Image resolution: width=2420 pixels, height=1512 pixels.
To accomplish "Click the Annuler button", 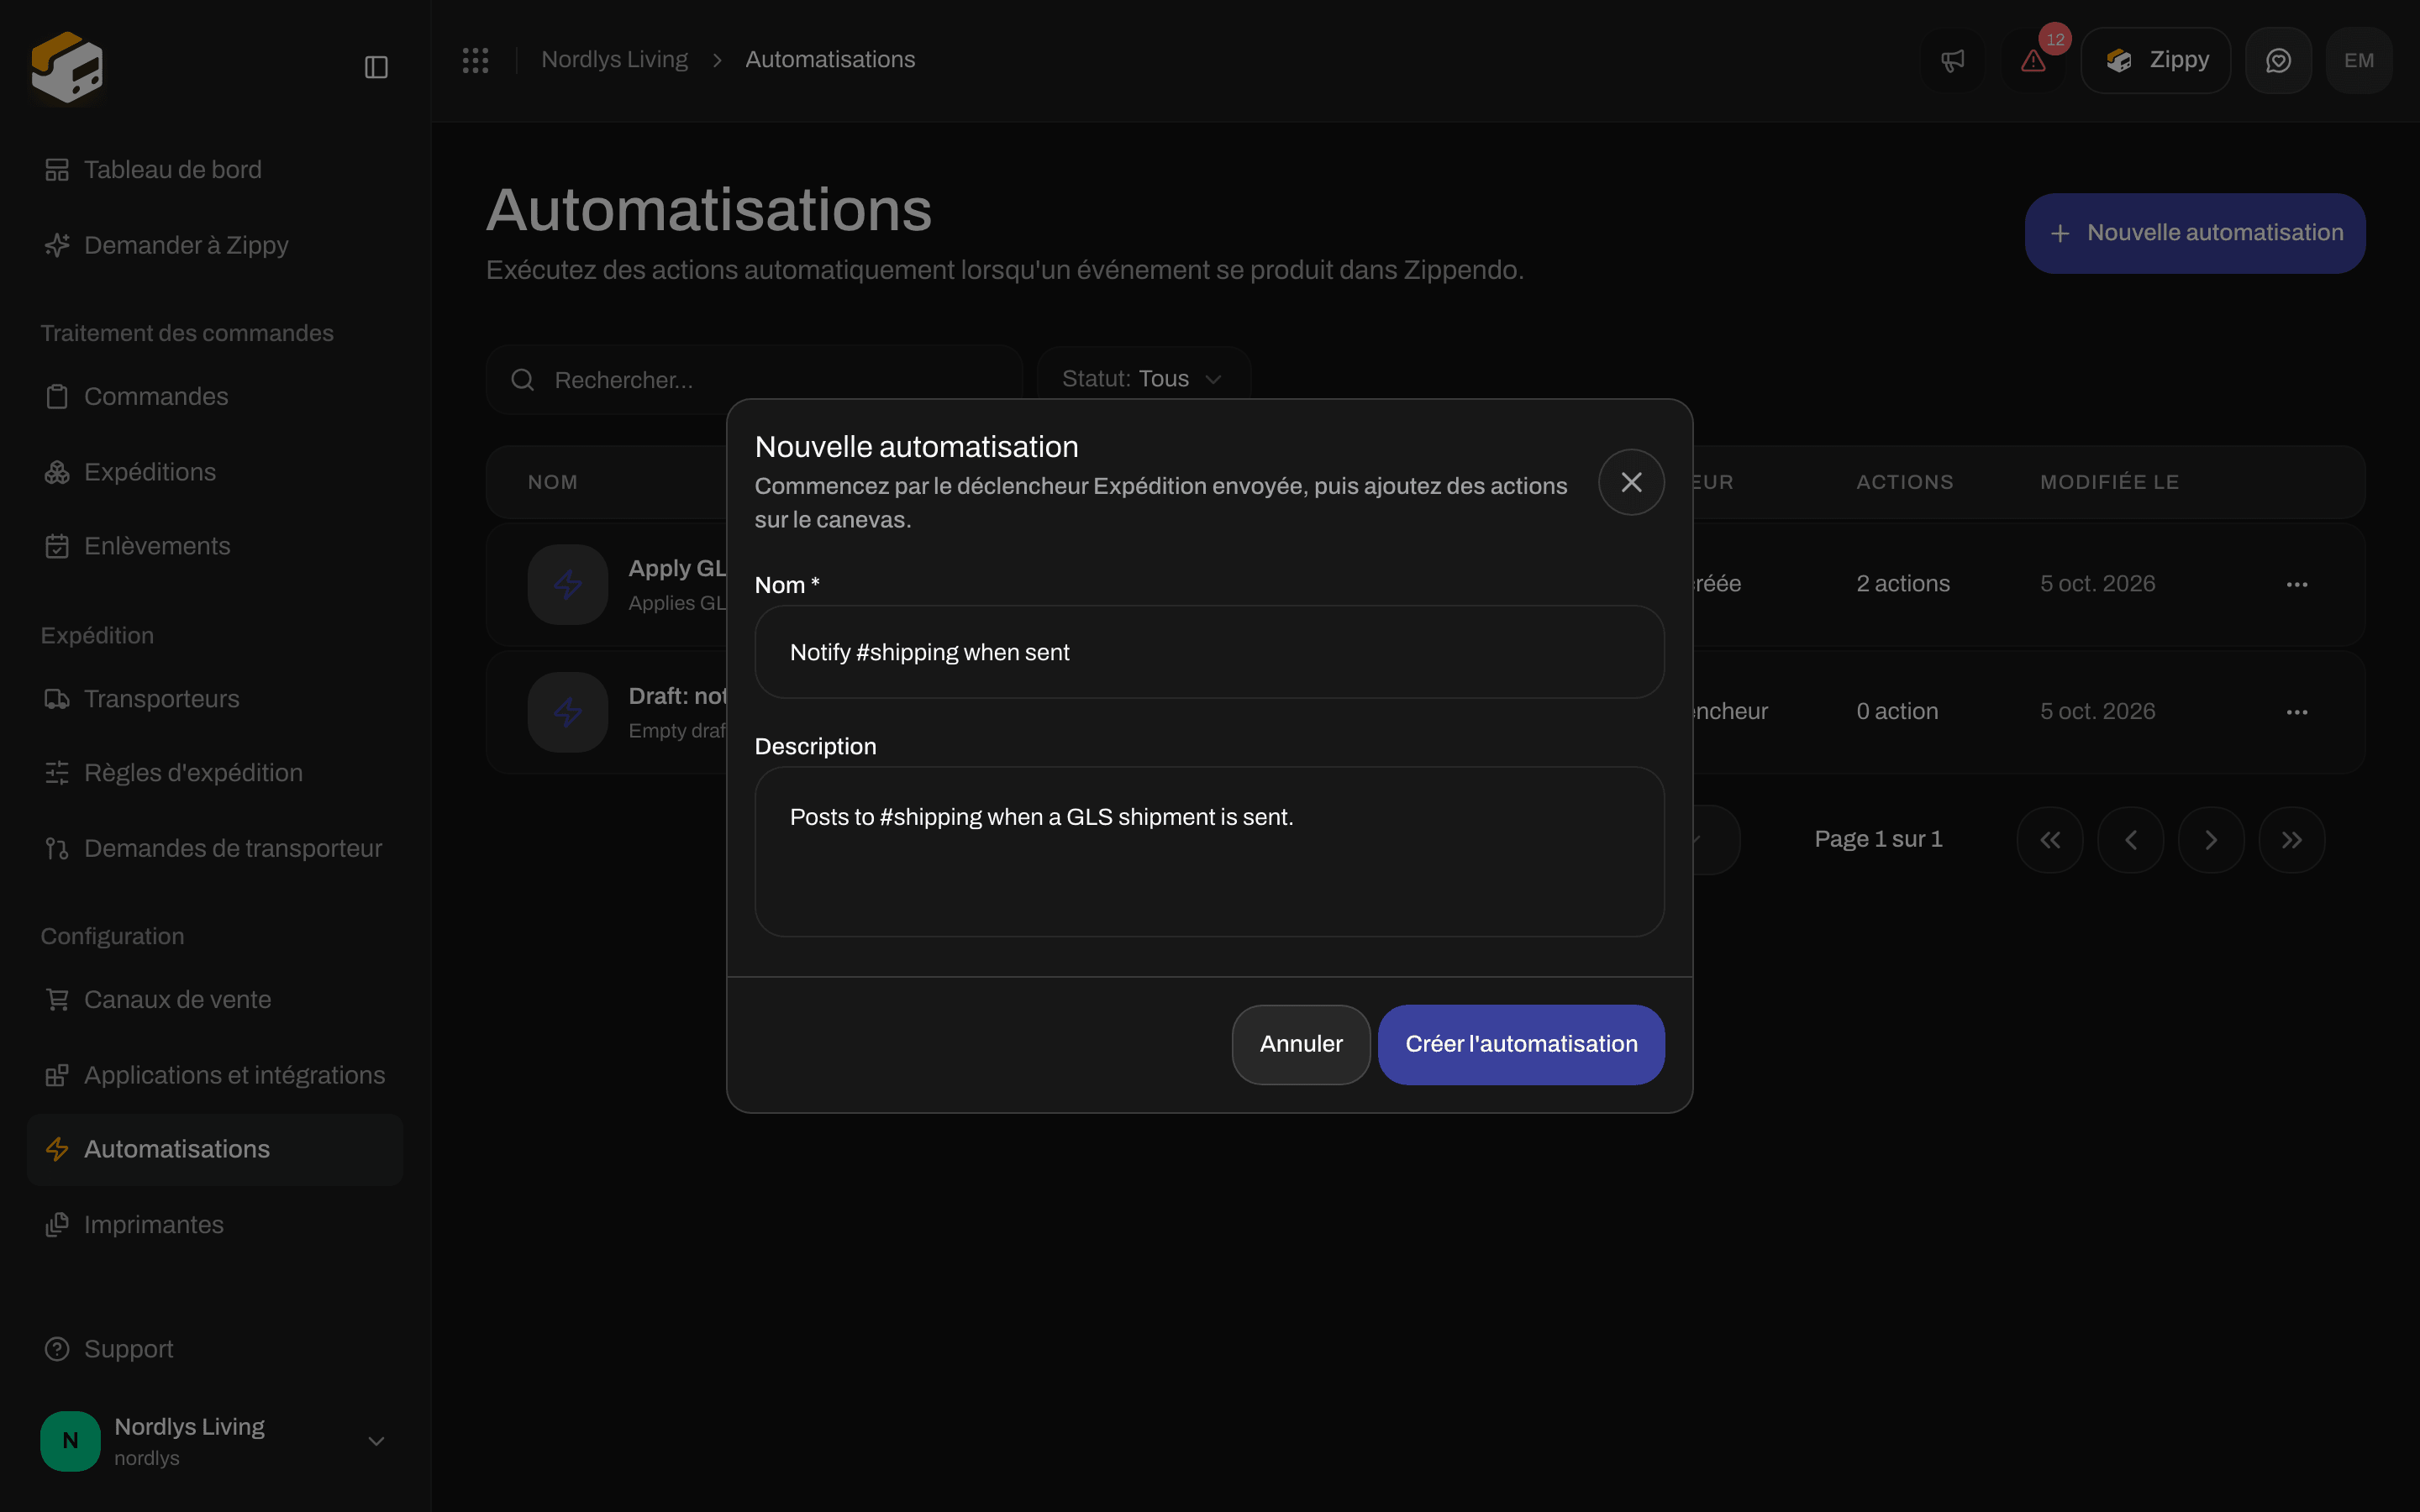I will click(1301, 1044).
